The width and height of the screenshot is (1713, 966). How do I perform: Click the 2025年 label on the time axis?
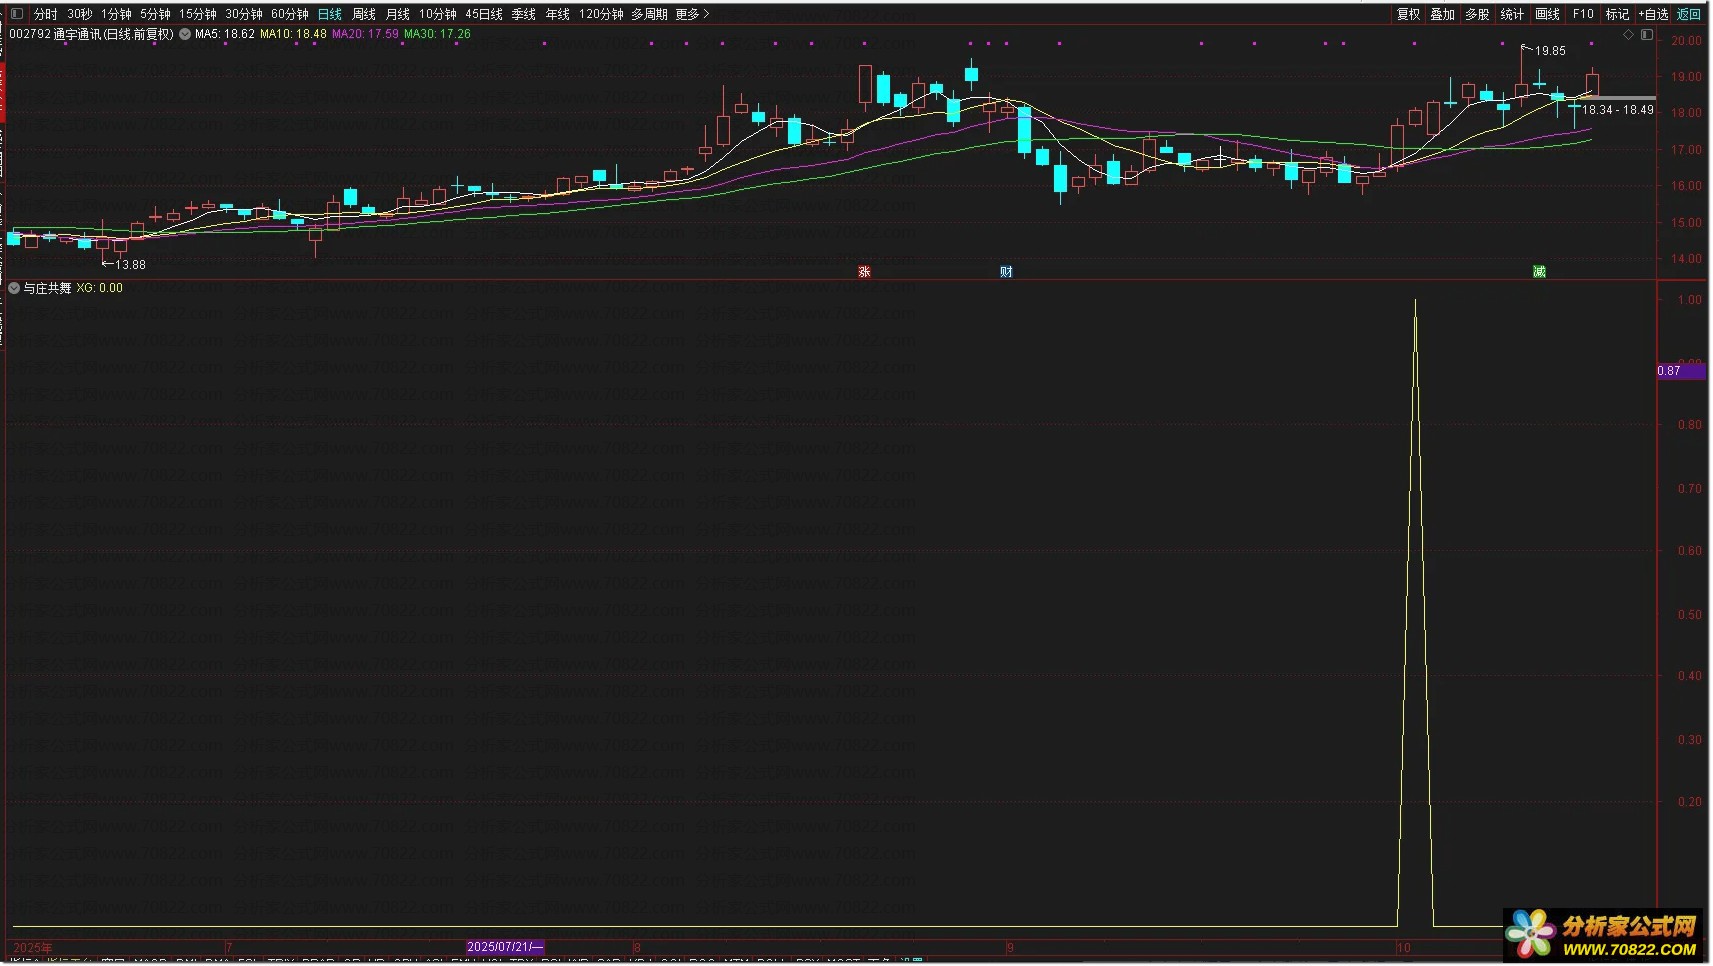point(33,948)
